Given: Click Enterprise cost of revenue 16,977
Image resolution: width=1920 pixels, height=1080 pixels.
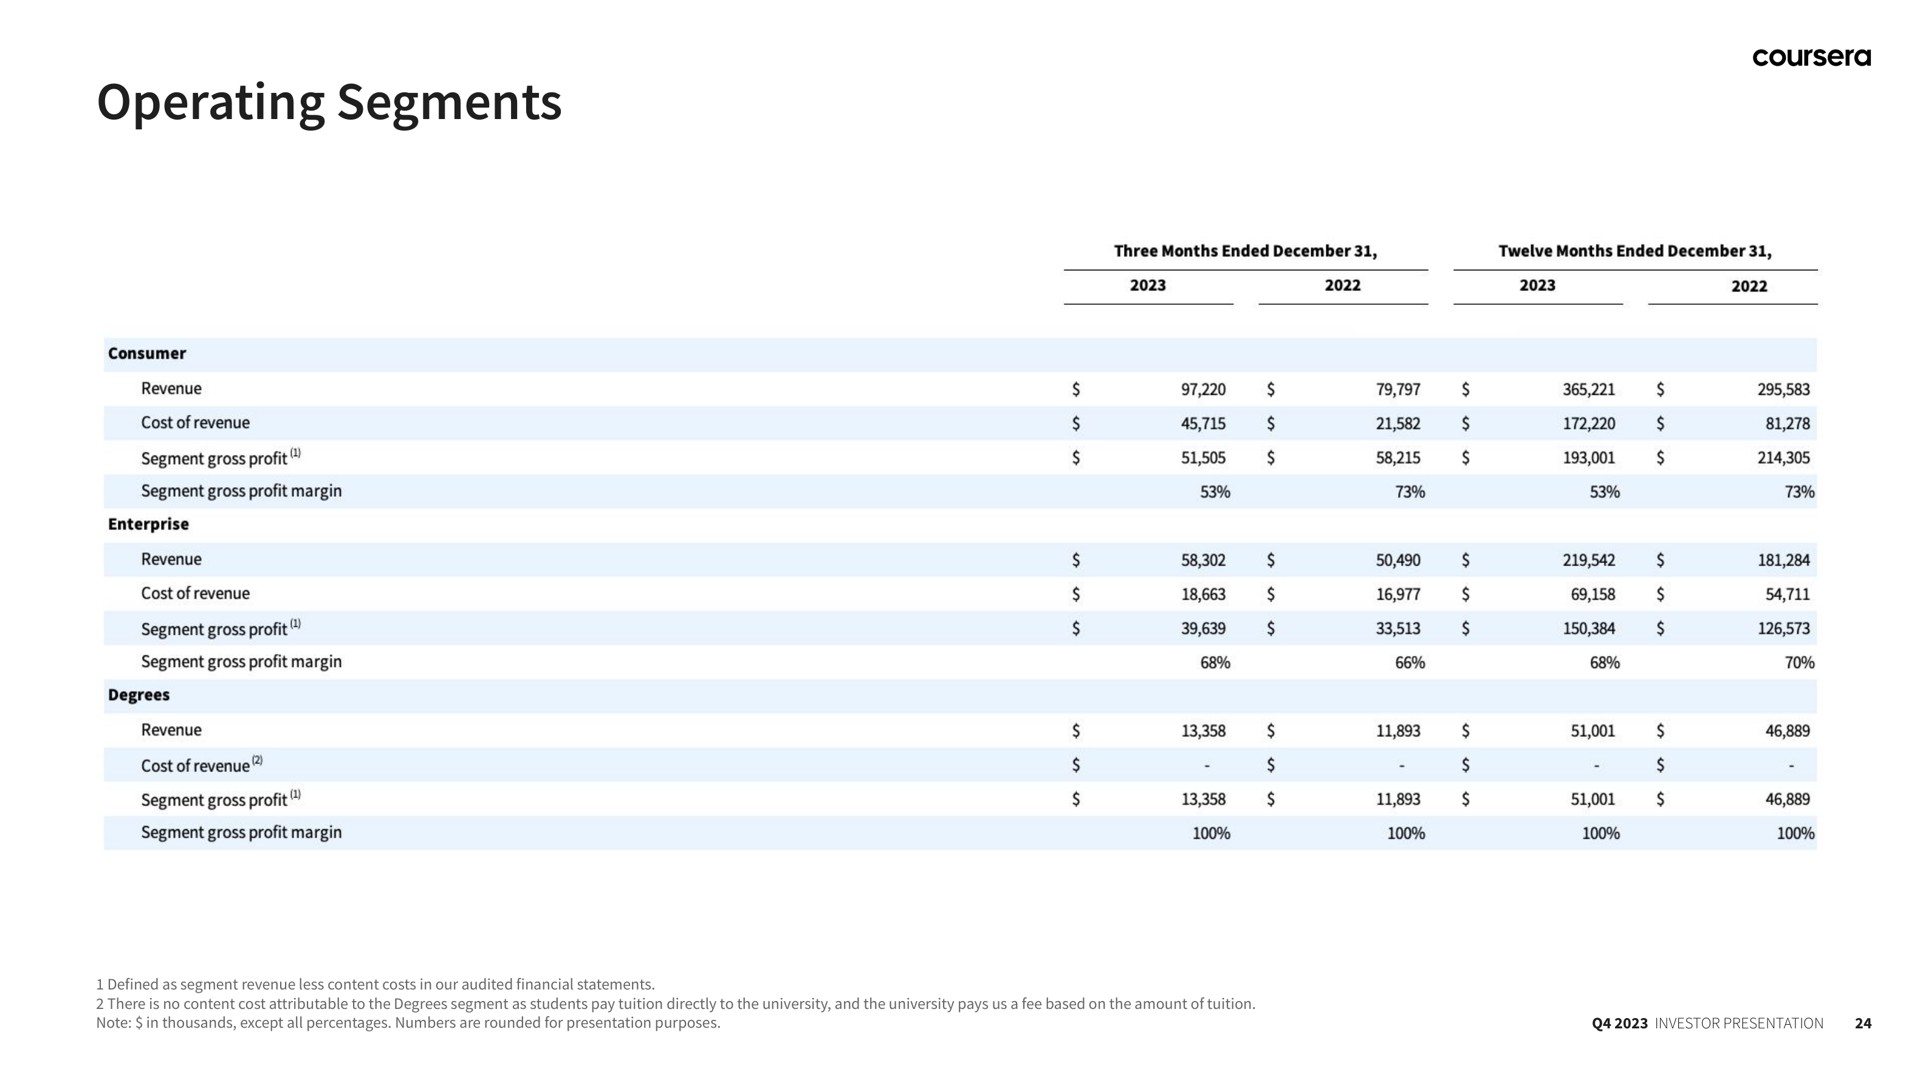Looking at the screenshot, I should pyautogui.click(x=1398, y=595).
